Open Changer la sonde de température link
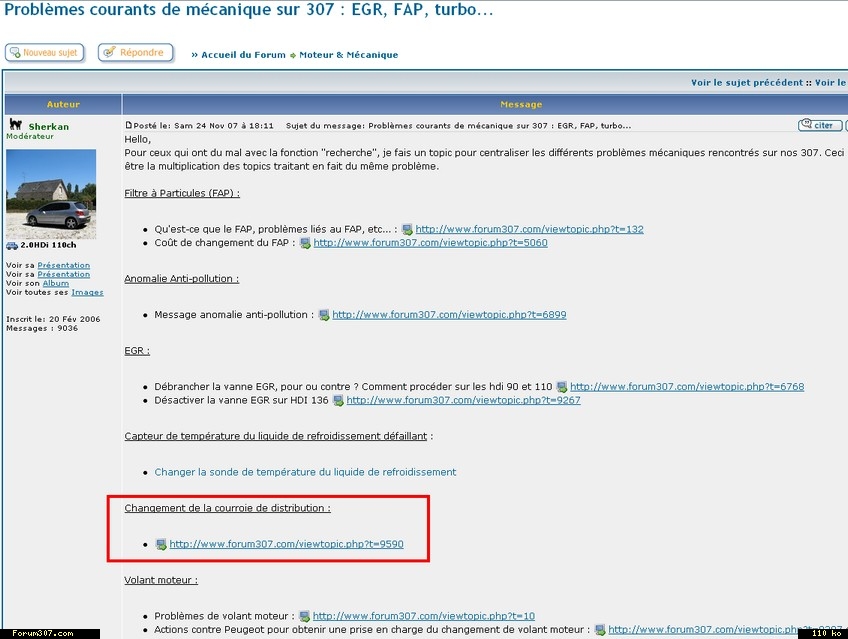 coord(305,472)
